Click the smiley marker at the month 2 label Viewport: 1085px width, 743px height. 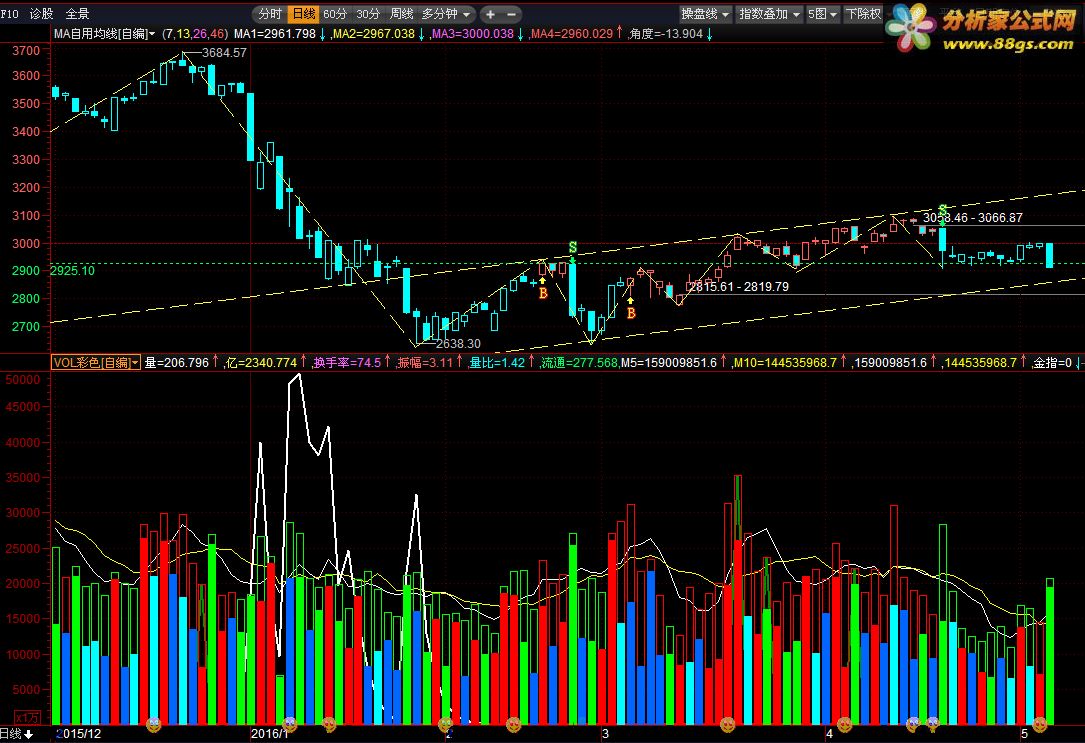pos(446,724)
